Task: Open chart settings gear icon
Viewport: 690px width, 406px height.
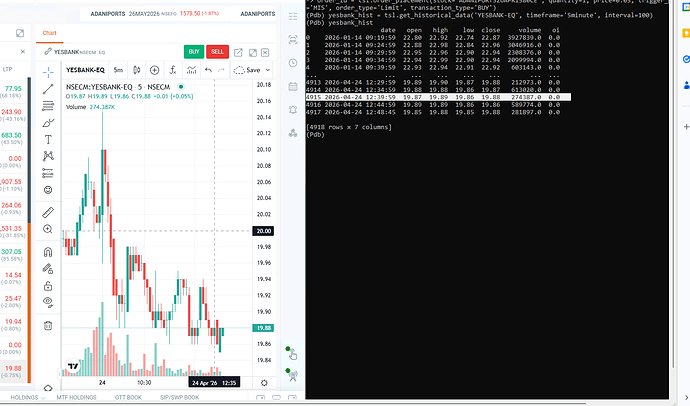Action: [x=264, y=383]
